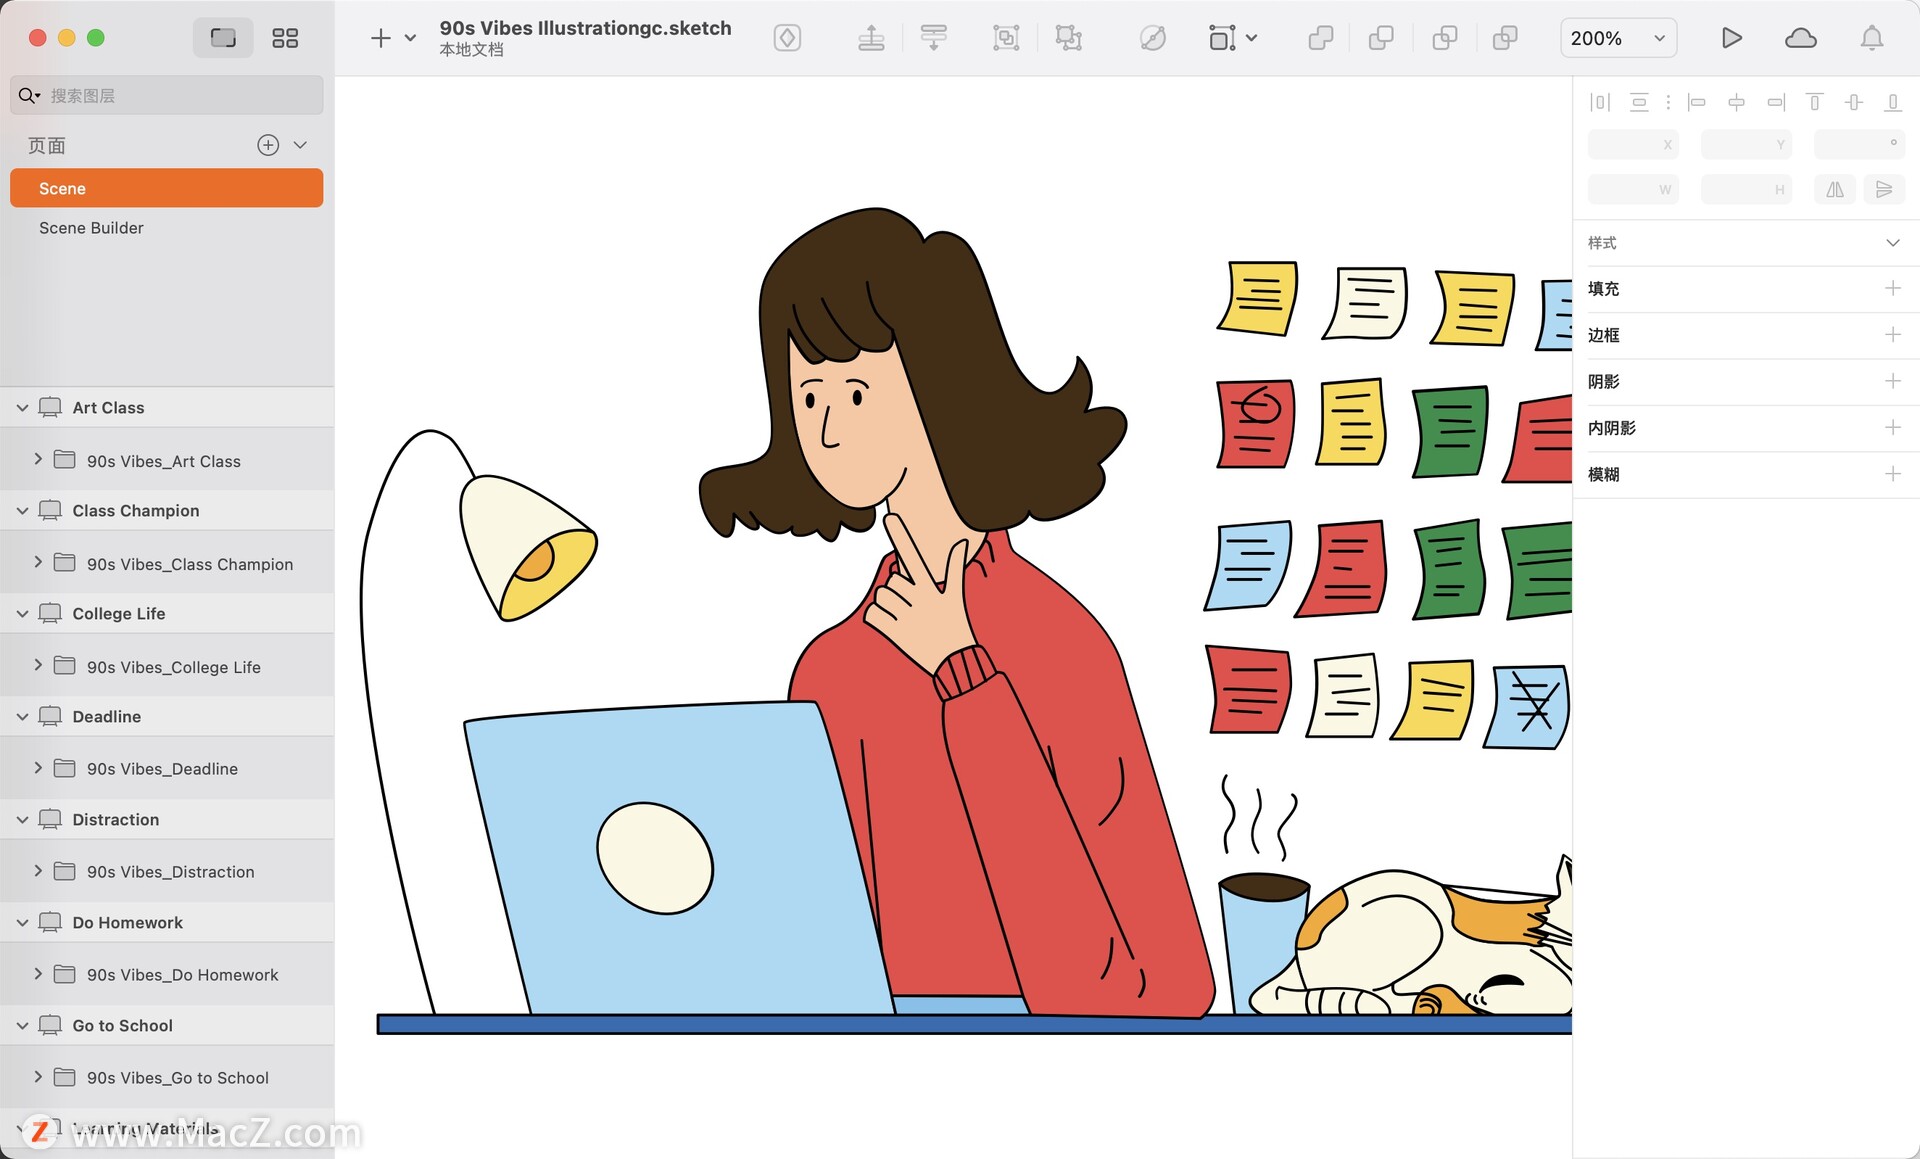Viewport: 1920px width, 1159px height.
Task: Click the align left edges icon
Action: 1697,102
